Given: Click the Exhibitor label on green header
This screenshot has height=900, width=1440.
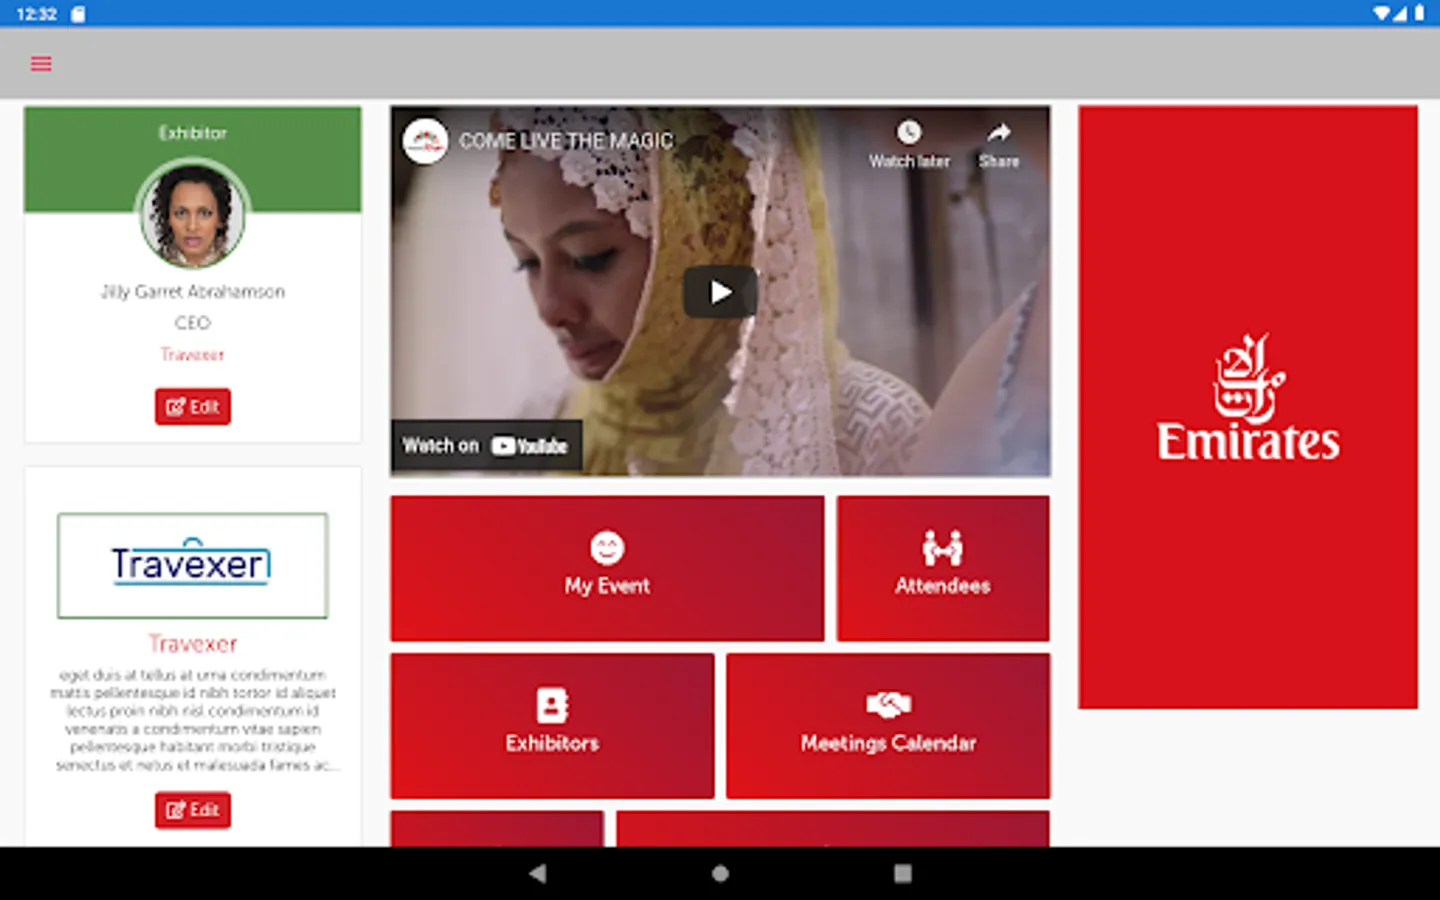Looking at the screenshot, I should tap(192, 133).
